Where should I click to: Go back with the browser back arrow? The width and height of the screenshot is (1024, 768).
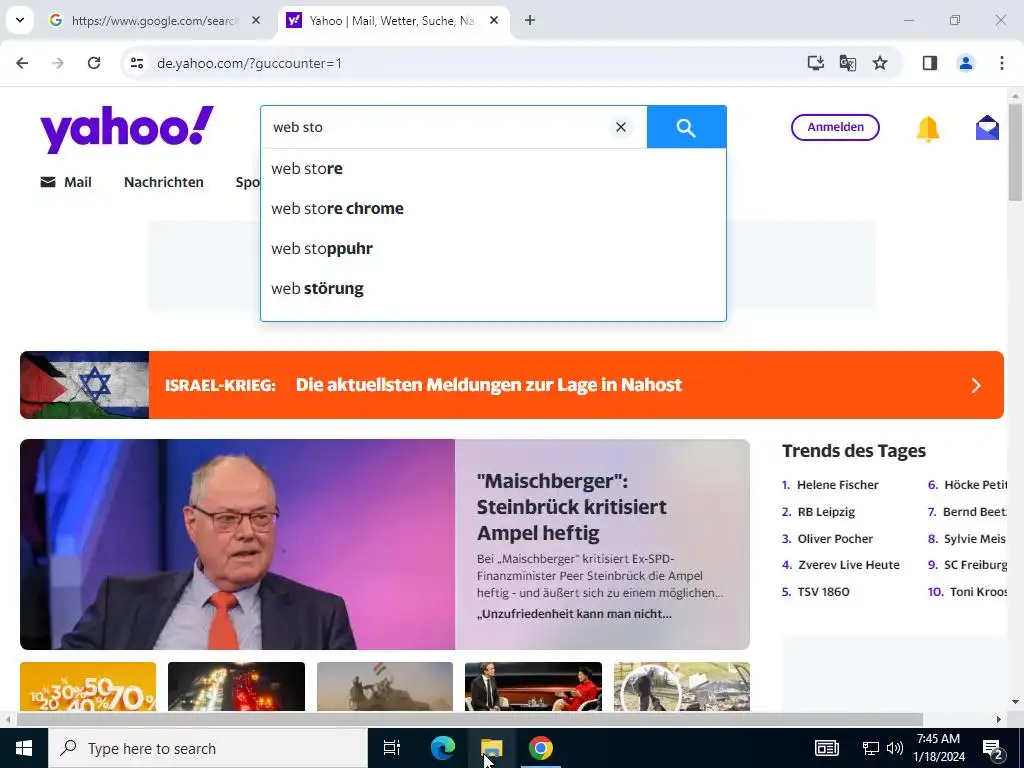(x=22, y=63)
